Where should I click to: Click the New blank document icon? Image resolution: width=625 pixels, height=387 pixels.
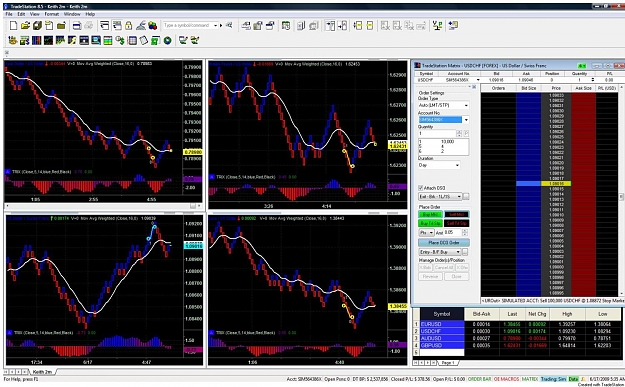pyautogui.click(x=13, y=26)
